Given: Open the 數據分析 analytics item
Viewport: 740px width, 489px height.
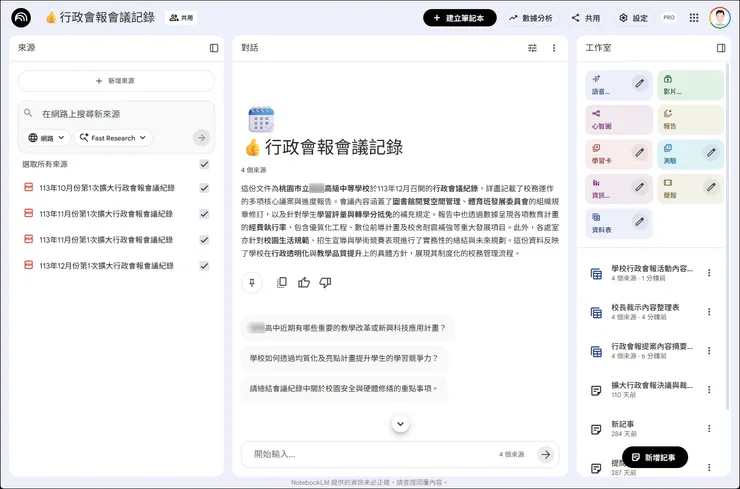Looking at the screenshot, I should (x=530, y=18).
